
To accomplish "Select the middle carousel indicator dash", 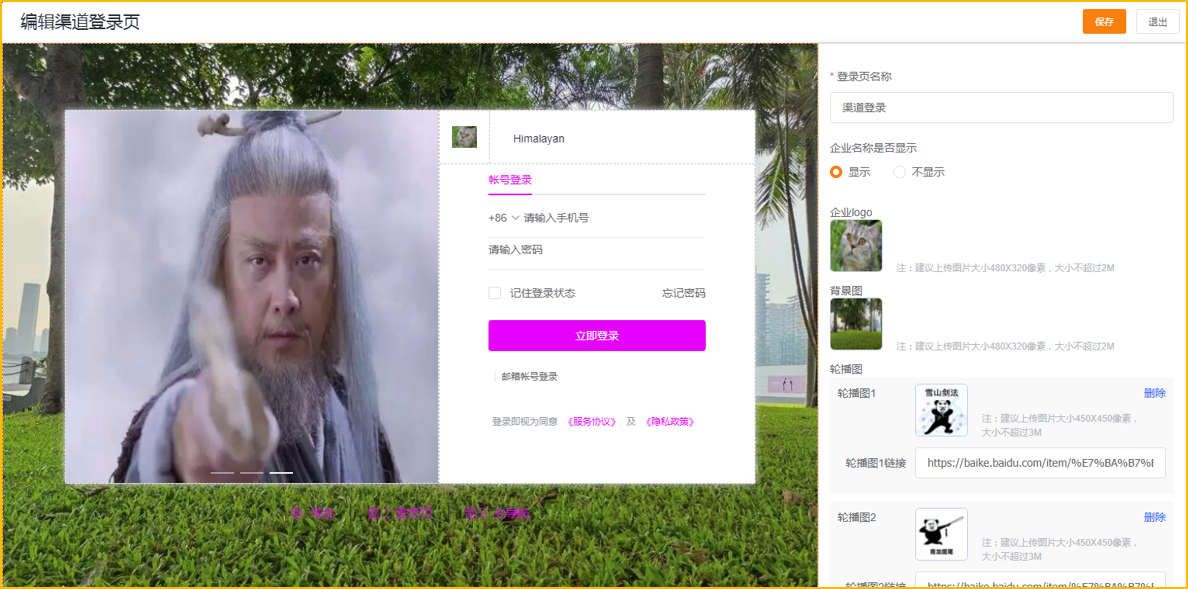I will (x=252, y=473).
